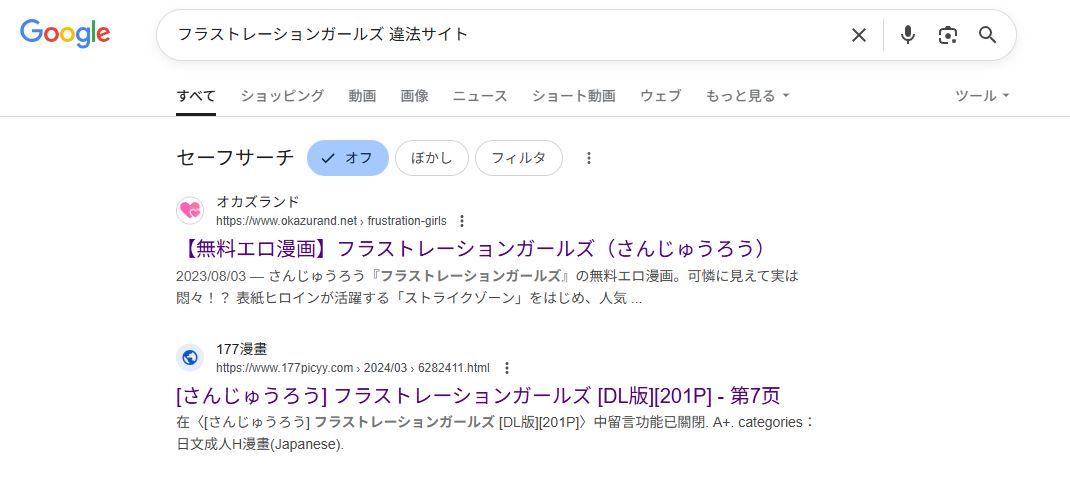This screenshot has width=1070, height=478.
Task: Click the 177picyy.com URL breadcrumb
Action: coord(353,369)
